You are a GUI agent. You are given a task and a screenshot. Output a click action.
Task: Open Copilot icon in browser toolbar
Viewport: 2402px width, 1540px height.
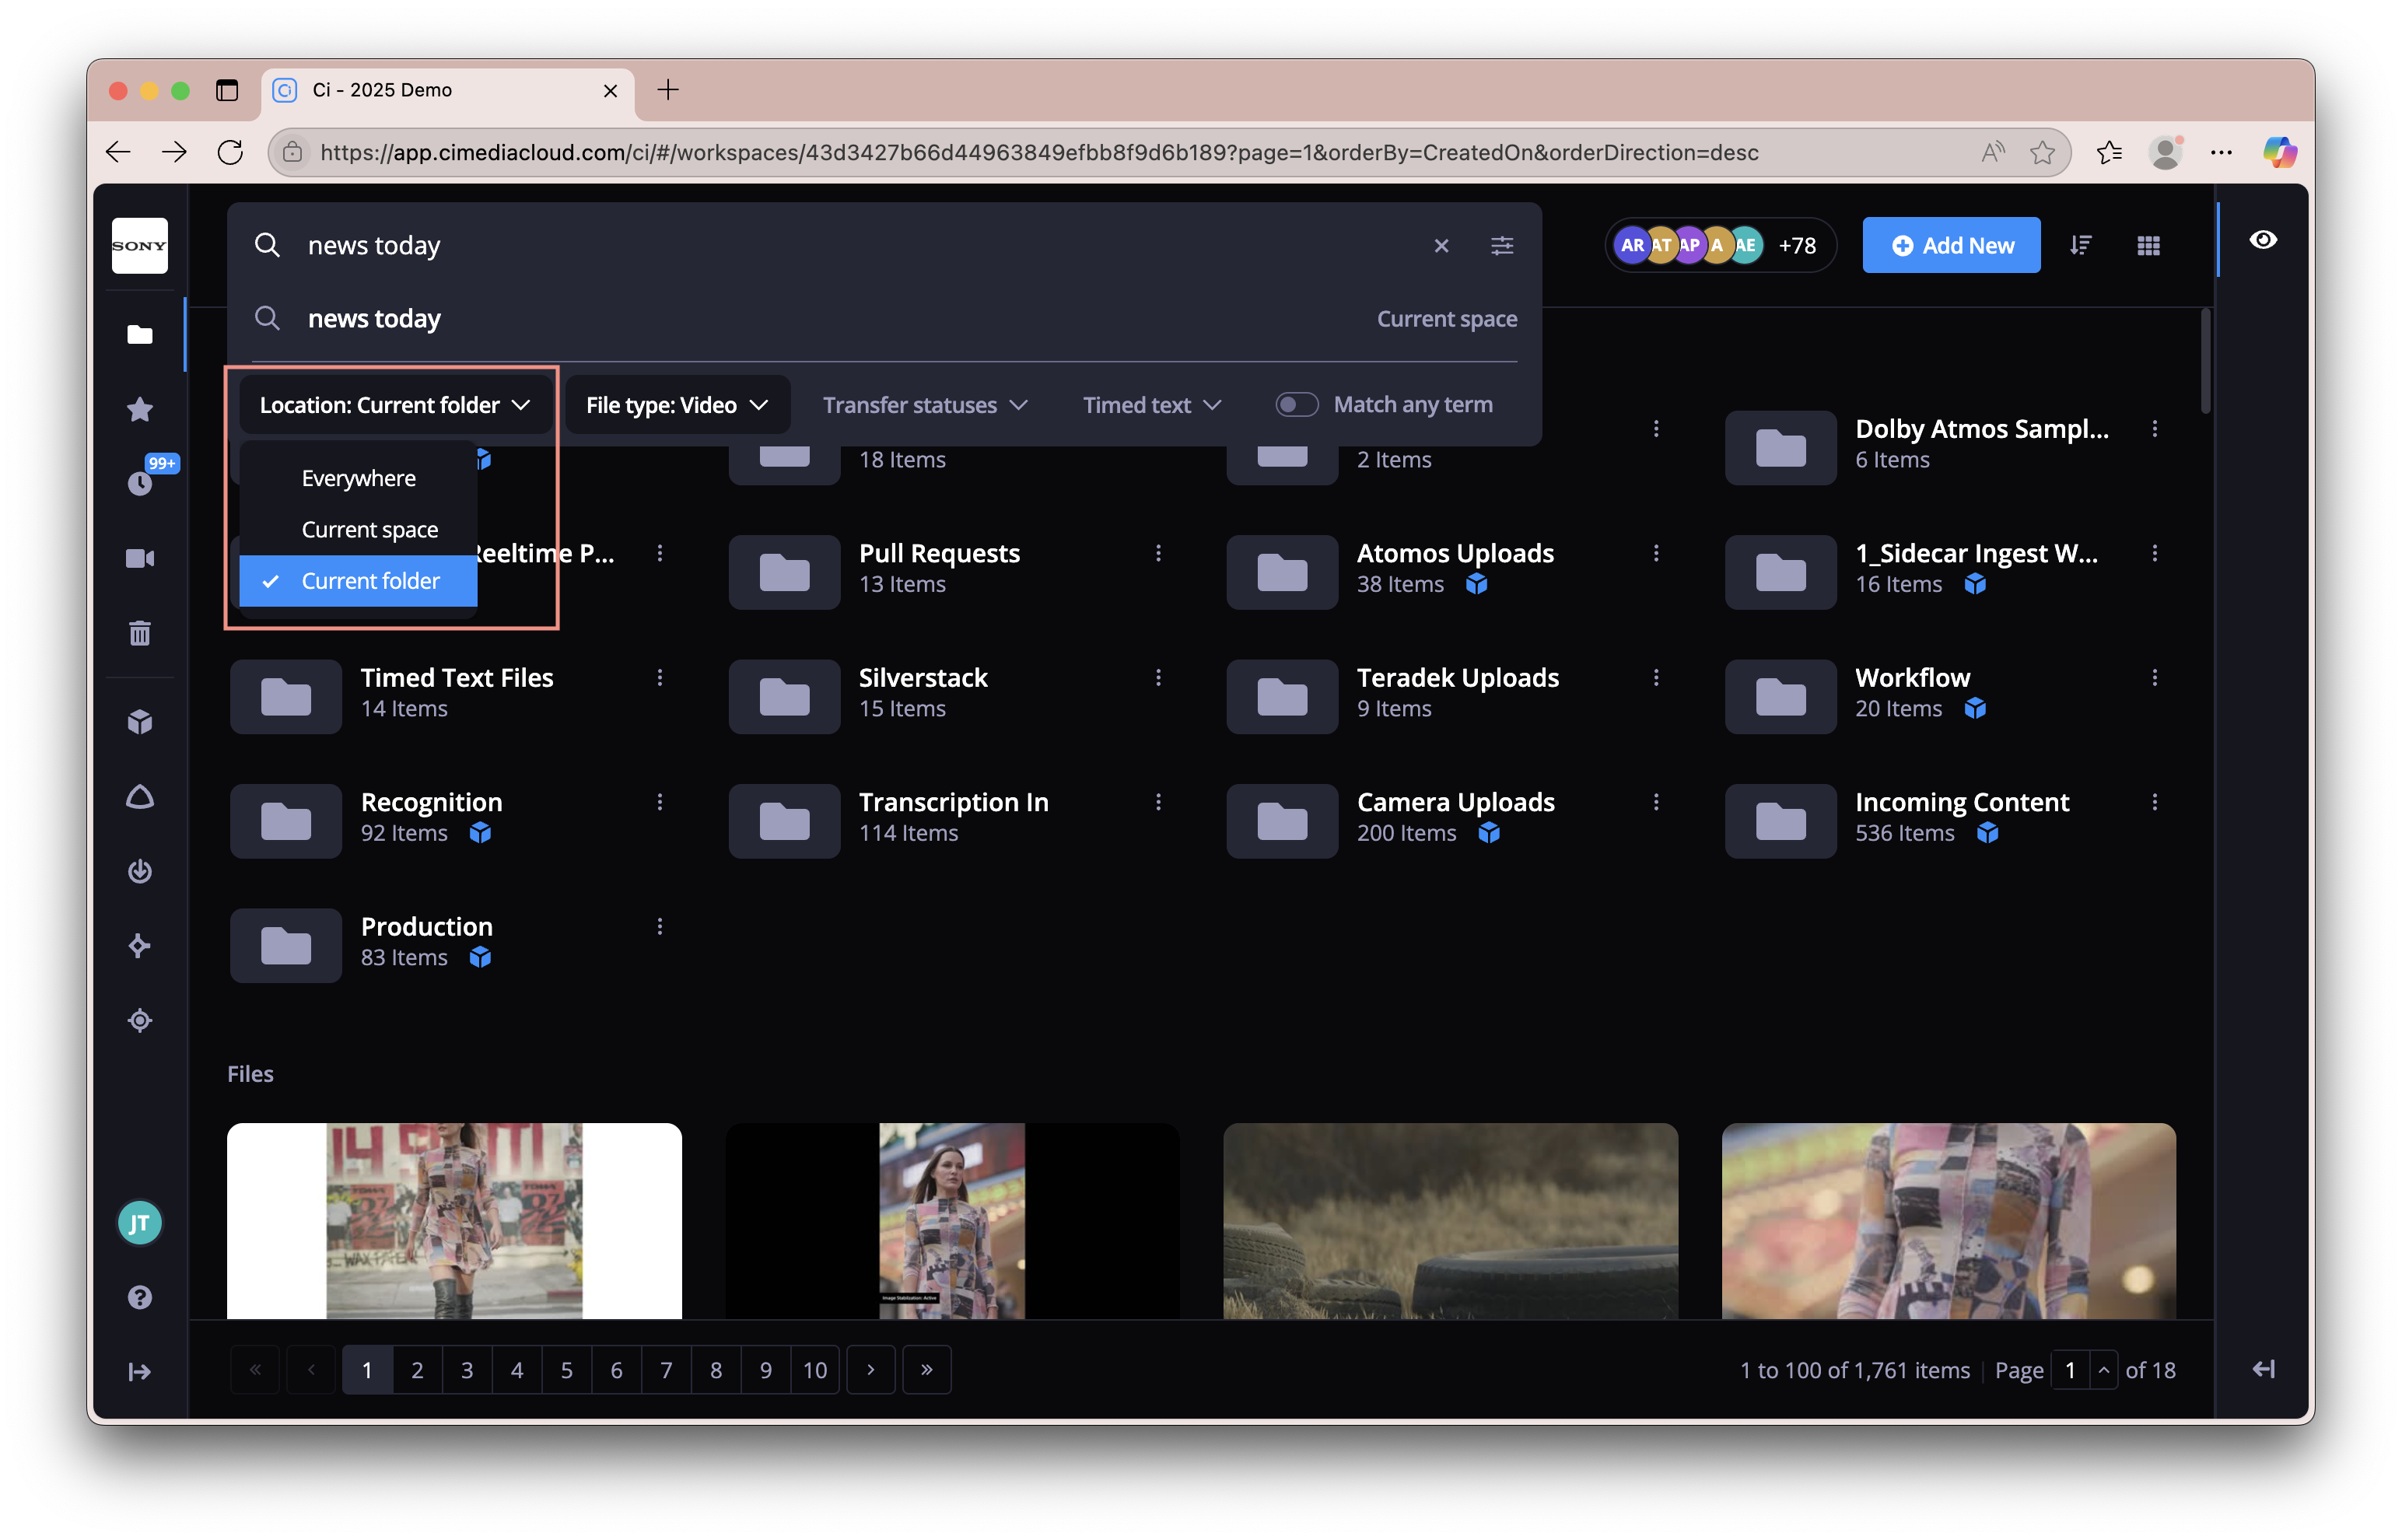pos(2279,152)
